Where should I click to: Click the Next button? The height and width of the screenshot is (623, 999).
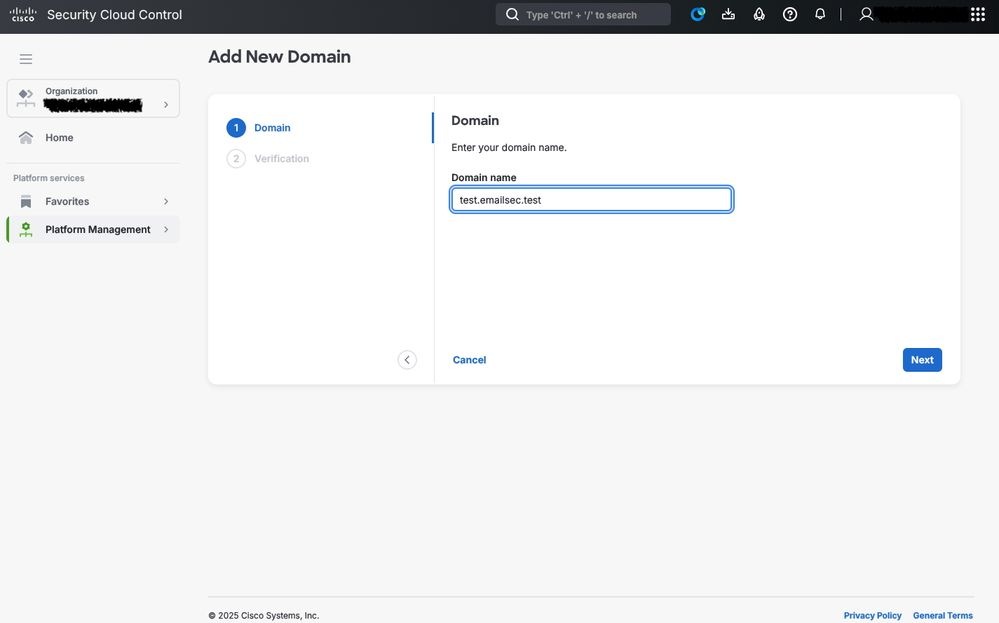tap(922, 360)
